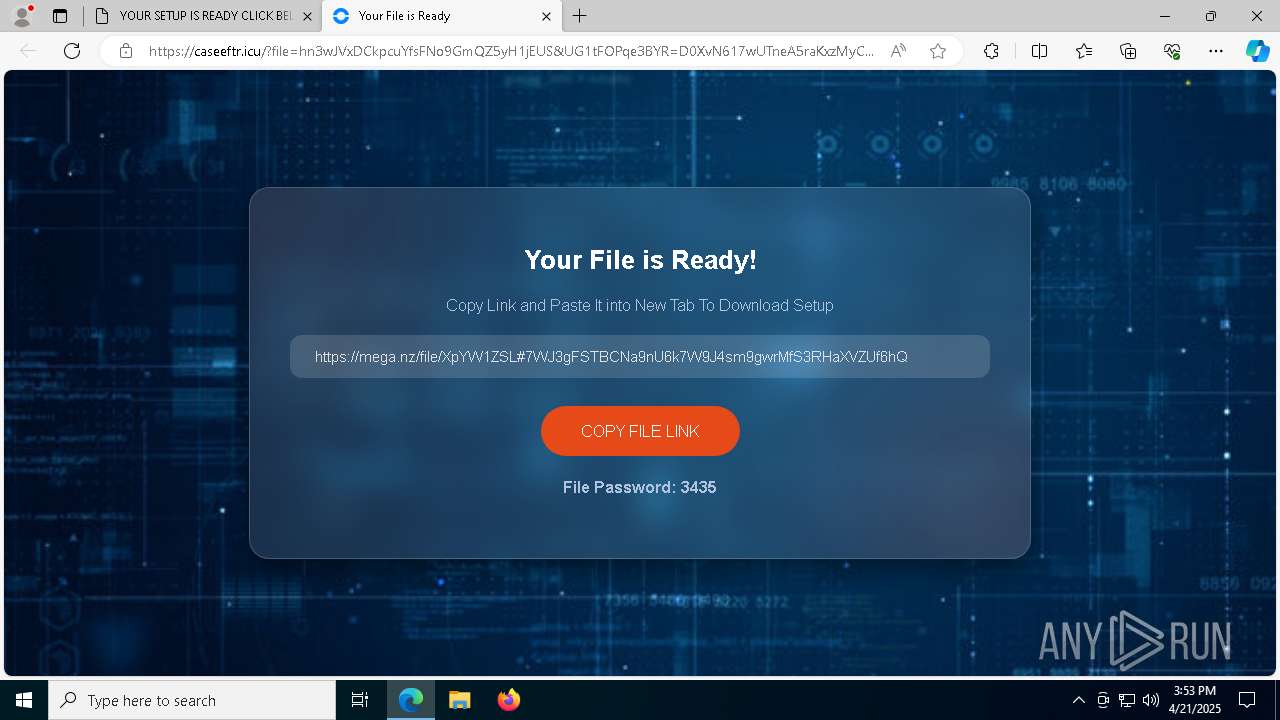Open the browser profile icon
Screen dimensions: 1280x720
coord(22,16)
